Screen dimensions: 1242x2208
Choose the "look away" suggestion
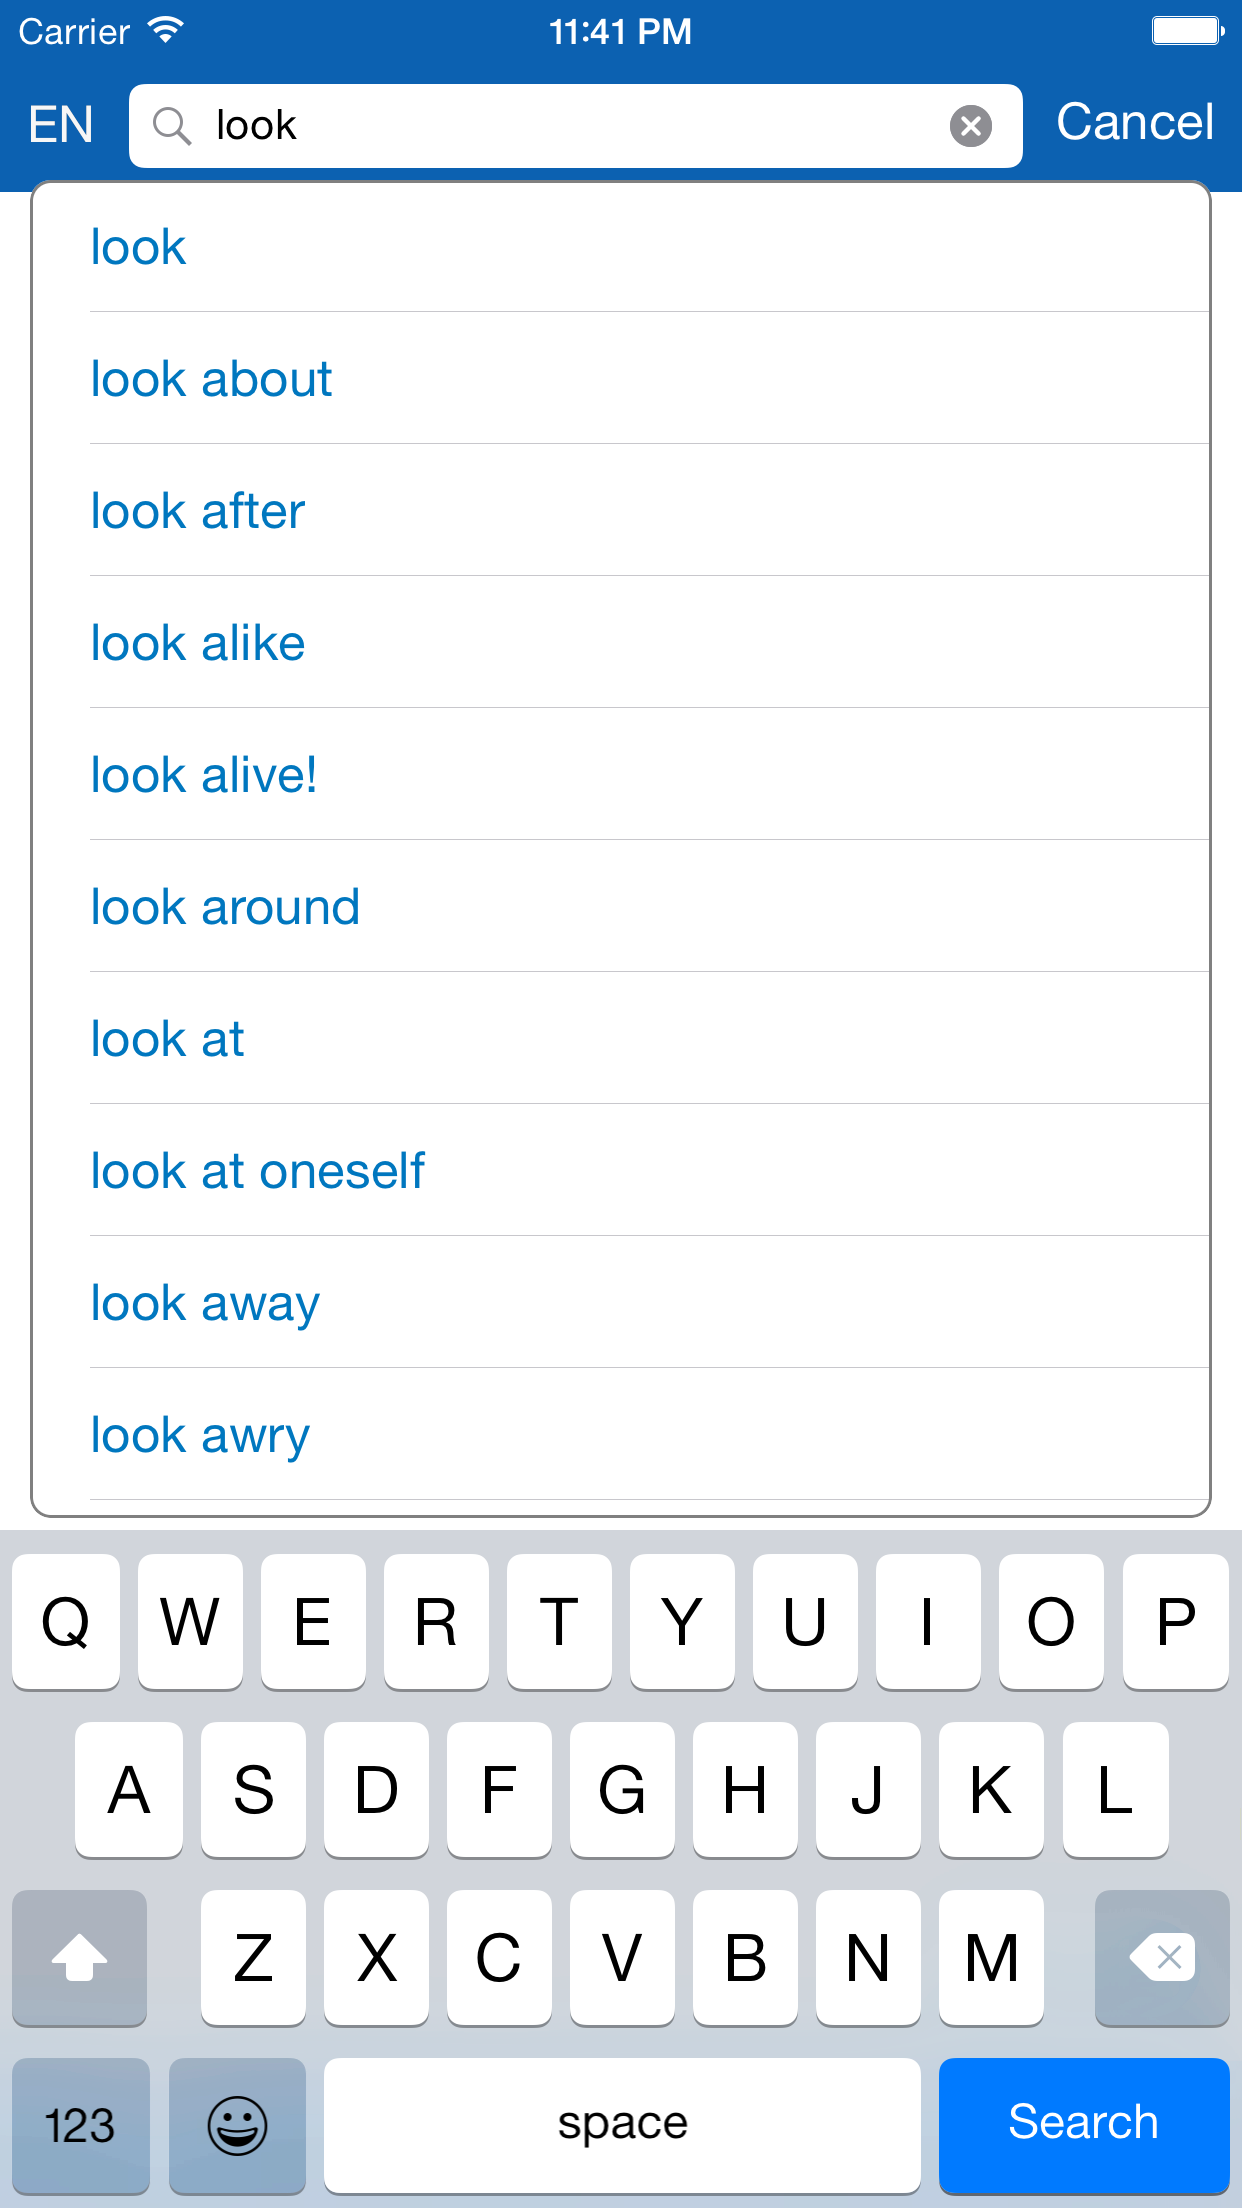tap(205, 1303)
